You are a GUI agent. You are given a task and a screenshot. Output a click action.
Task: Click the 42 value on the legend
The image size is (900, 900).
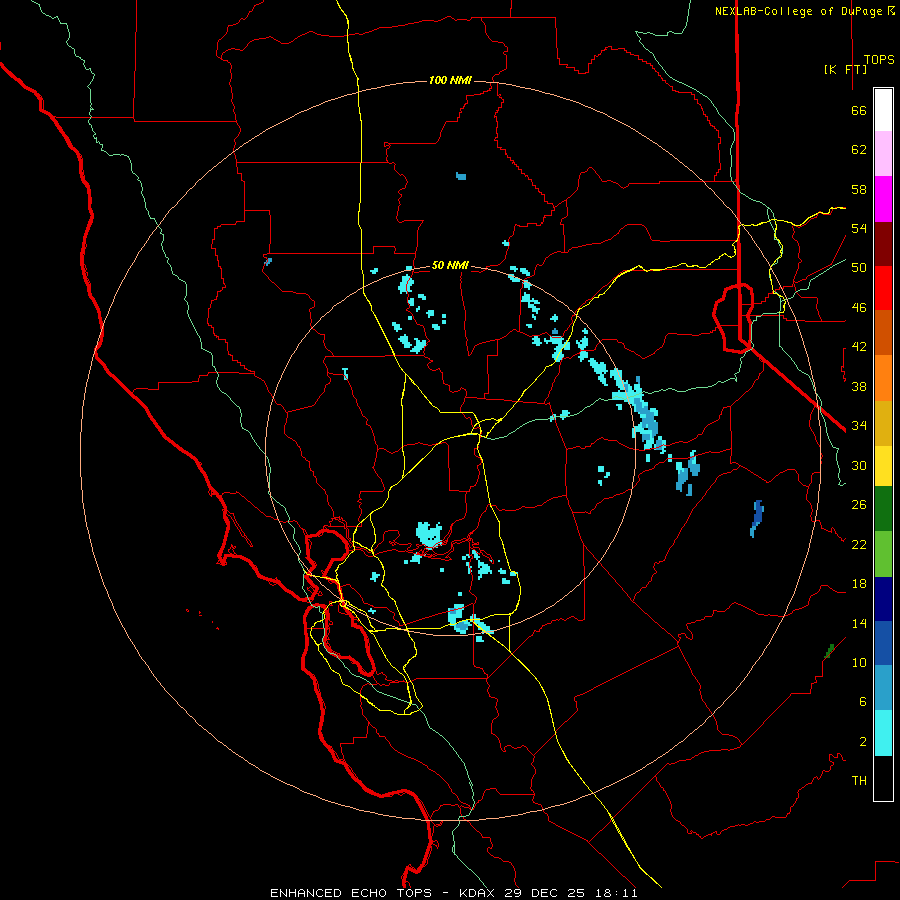click(859, 347)
